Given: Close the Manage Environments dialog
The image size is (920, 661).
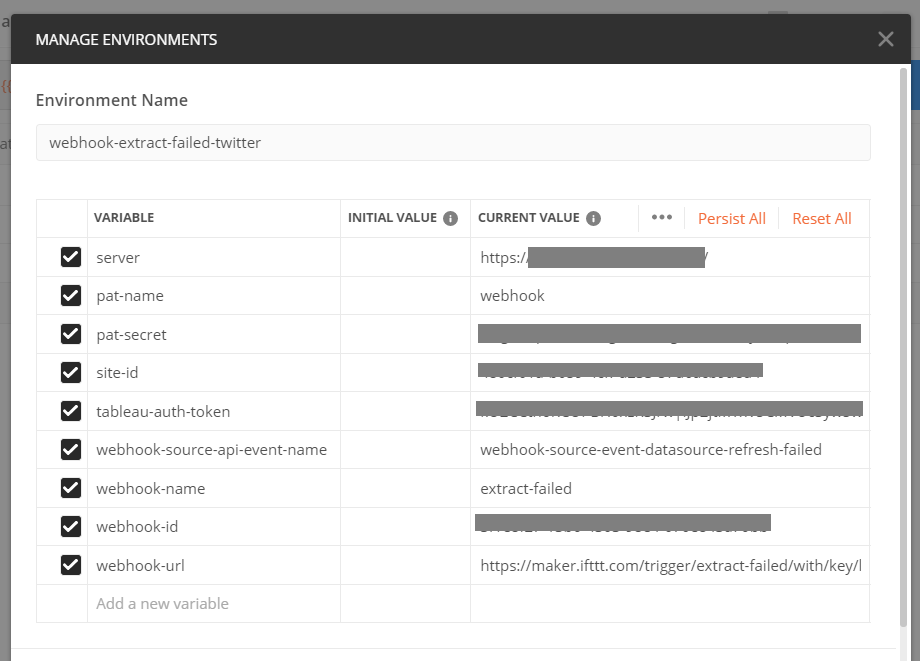Looking at the screenshot, I should (885, 39).
